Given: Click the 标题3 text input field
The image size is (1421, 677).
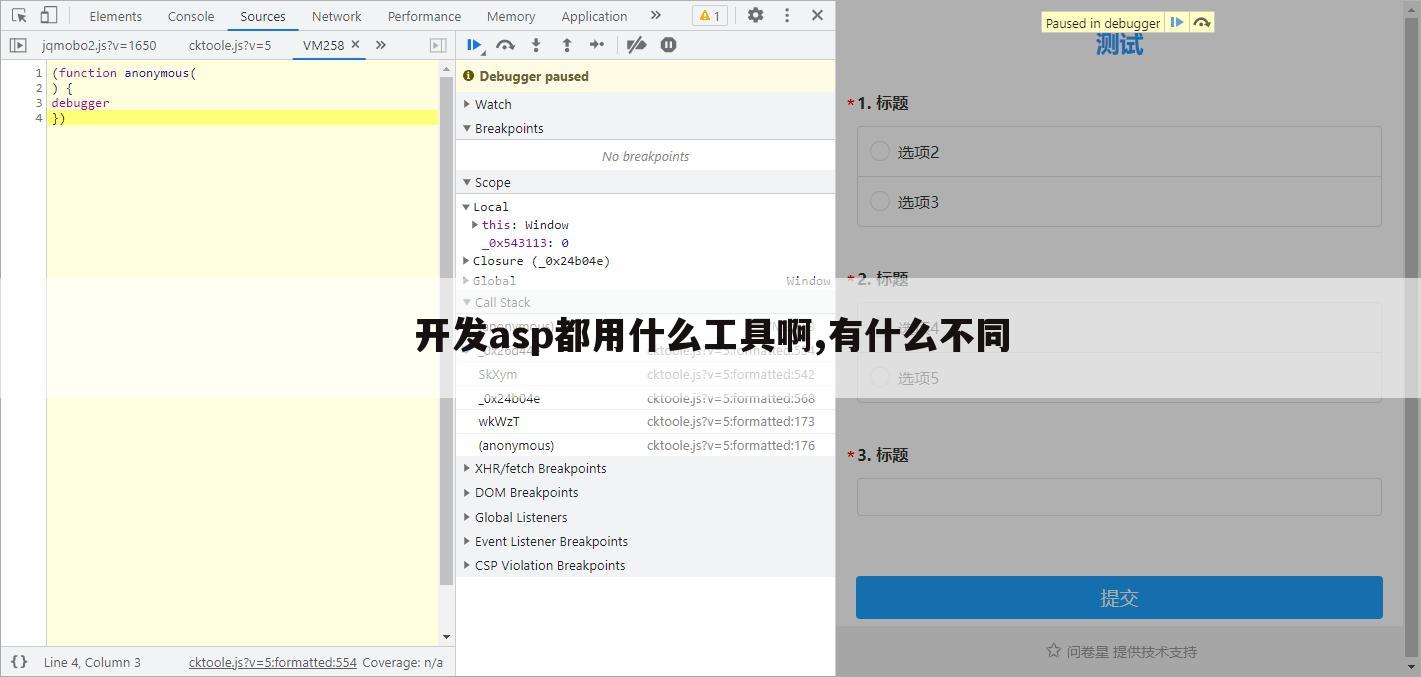Looking at the screenshot, I should (1118, 496).
